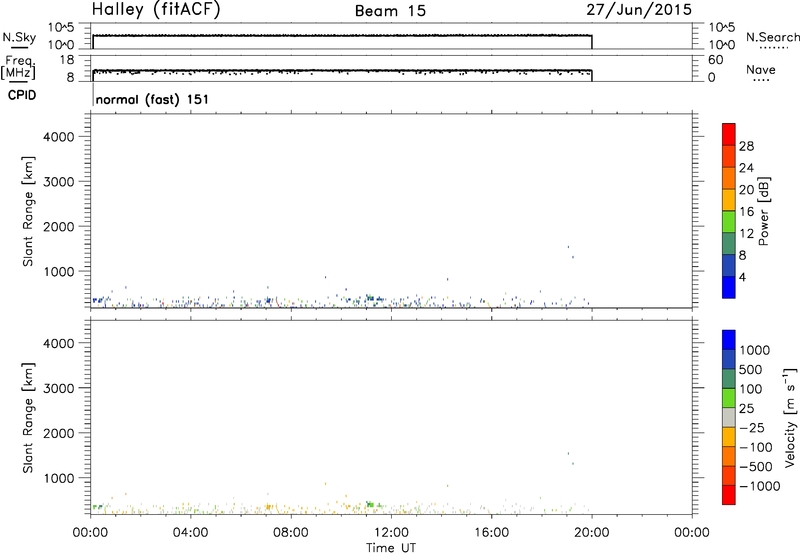Click '4000' on the power panel range axis
The height and width of the screenshot is (554, 800).
pos(59,137)
